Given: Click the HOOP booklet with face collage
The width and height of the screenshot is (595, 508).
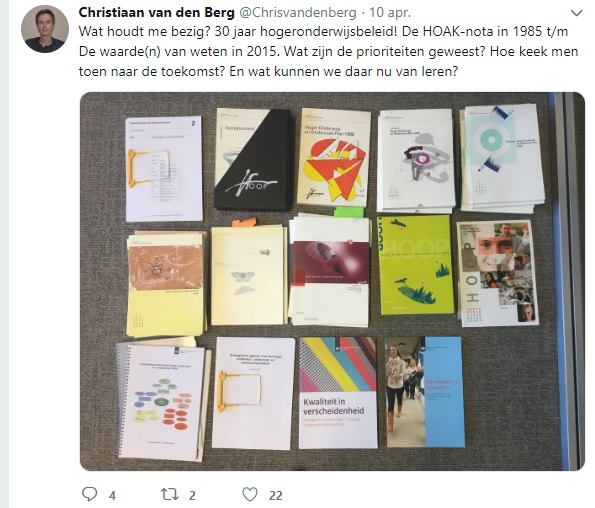Looking at the screenshot, I should pyautogui.click(x=498, y=273).
